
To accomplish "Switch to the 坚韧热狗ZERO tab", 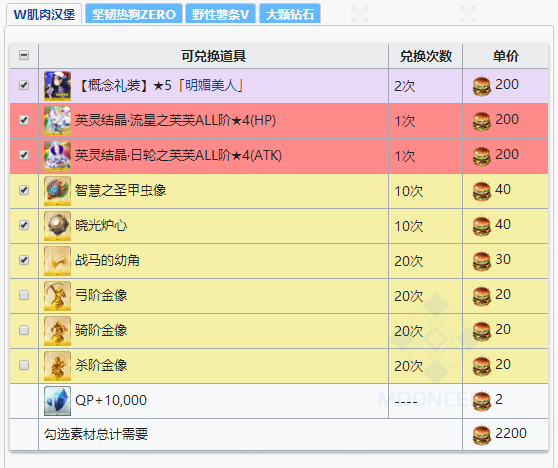I will pos(134,14).
